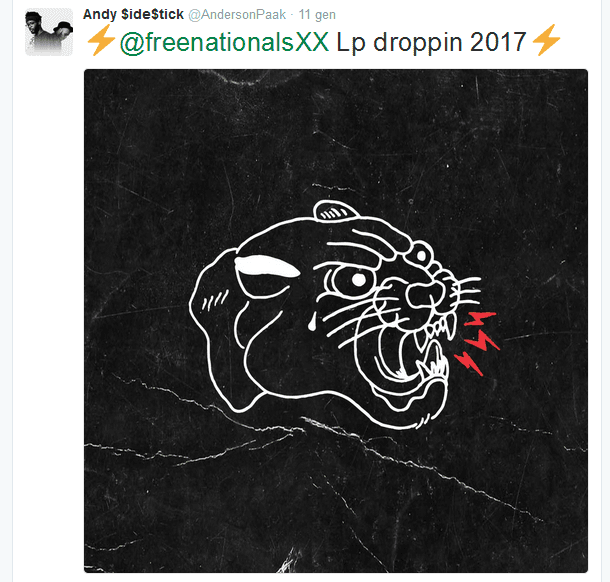Click the panther's small ear on top
The height and width of the screenshot is (582, 610).
pos(336,211)
